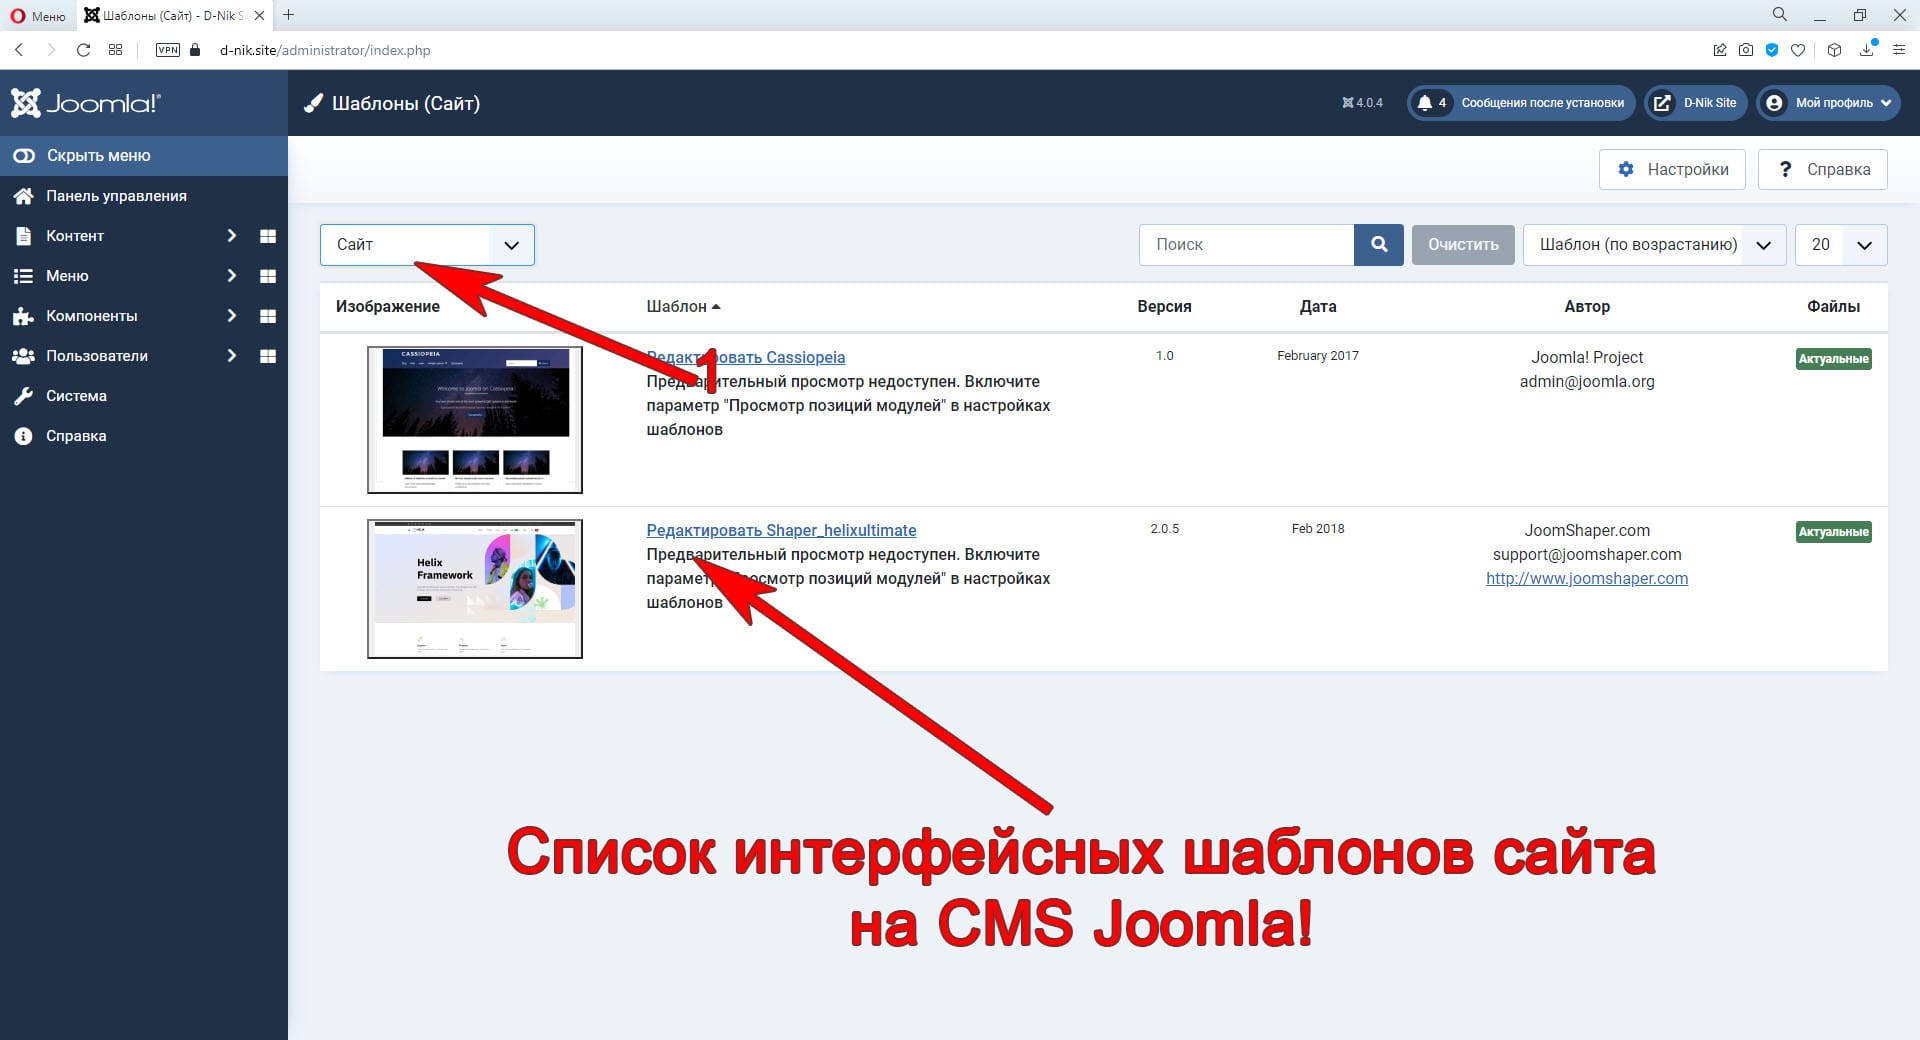Focus the Поиск search field
Screen dimensions: 1920x1040
click(1246, 245)
